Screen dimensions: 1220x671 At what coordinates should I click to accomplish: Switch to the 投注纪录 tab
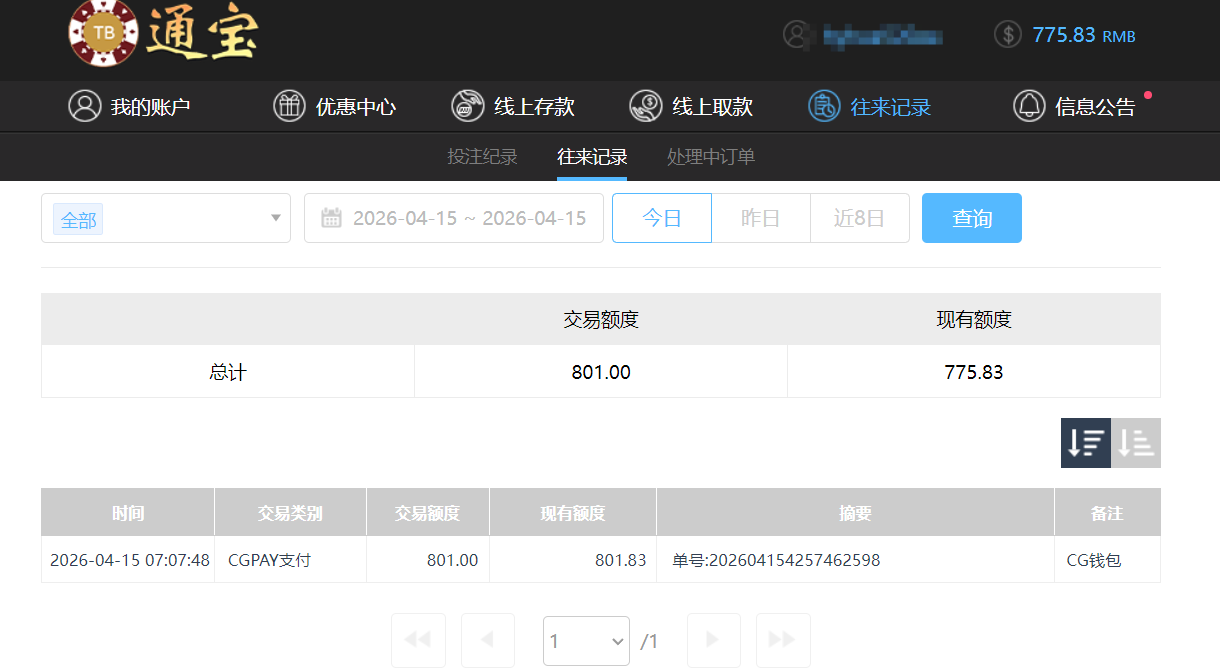pos(481,156)
